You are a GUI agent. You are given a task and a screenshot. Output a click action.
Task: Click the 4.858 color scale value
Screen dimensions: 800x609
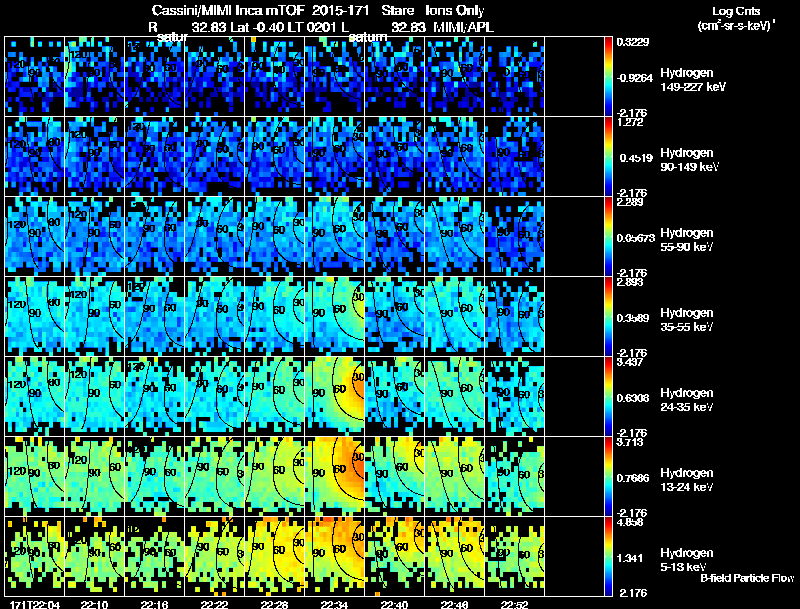[630, 522]
